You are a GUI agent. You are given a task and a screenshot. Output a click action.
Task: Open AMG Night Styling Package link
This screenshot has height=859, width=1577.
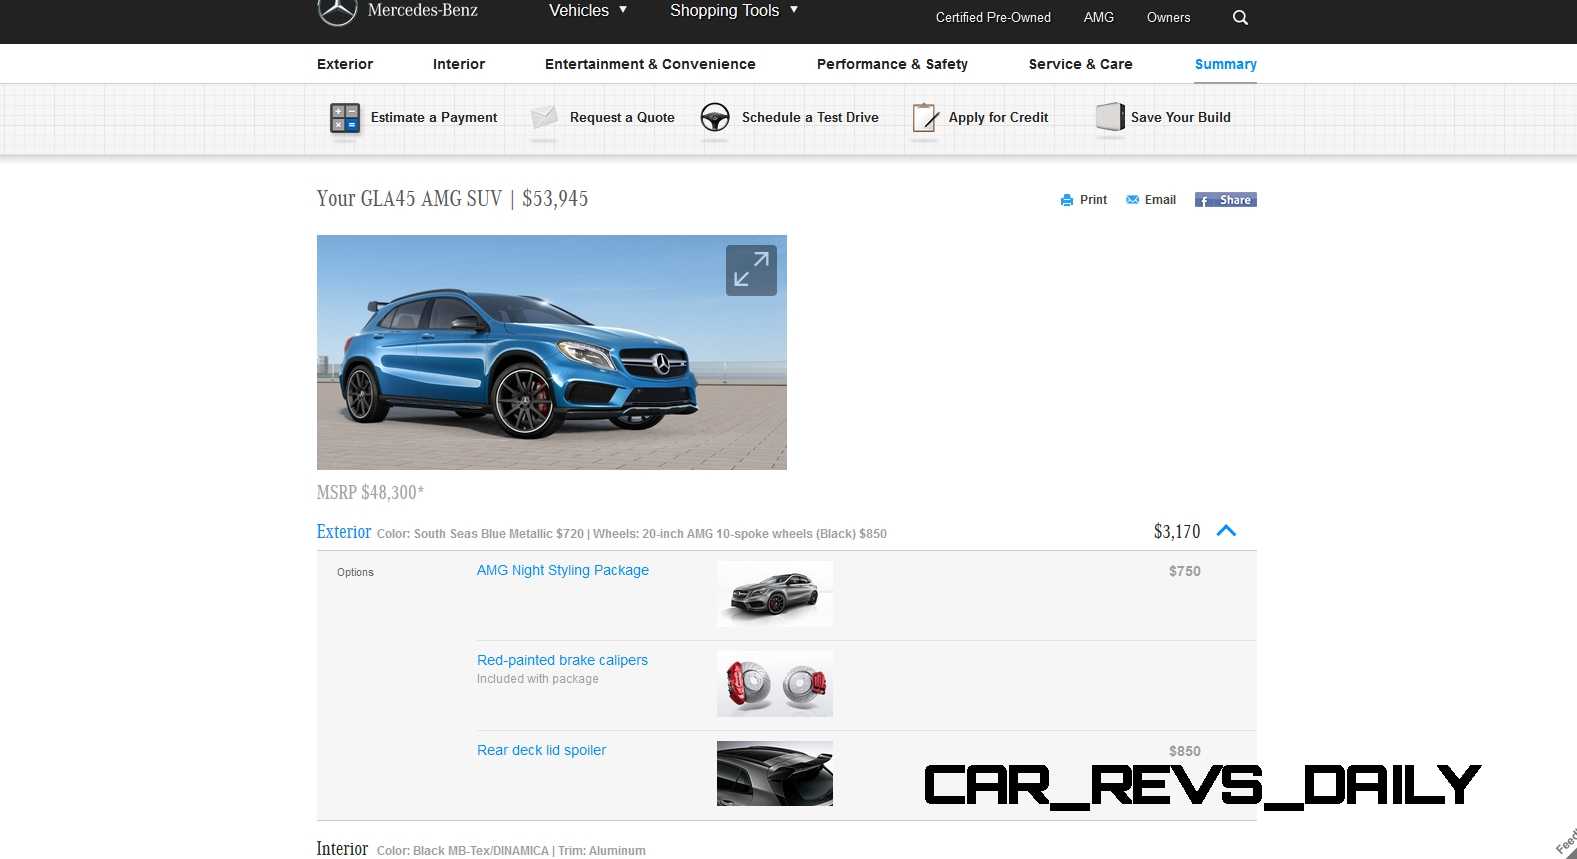563,570
